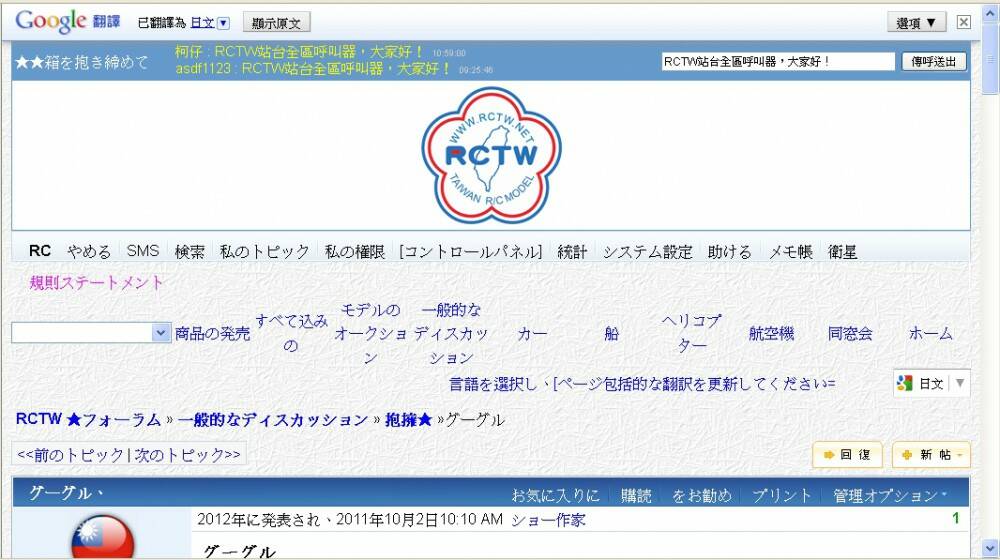The image size is (1000, 560).
Task: Click scrollbar down arrow
Action: click(x=990, y=547)
